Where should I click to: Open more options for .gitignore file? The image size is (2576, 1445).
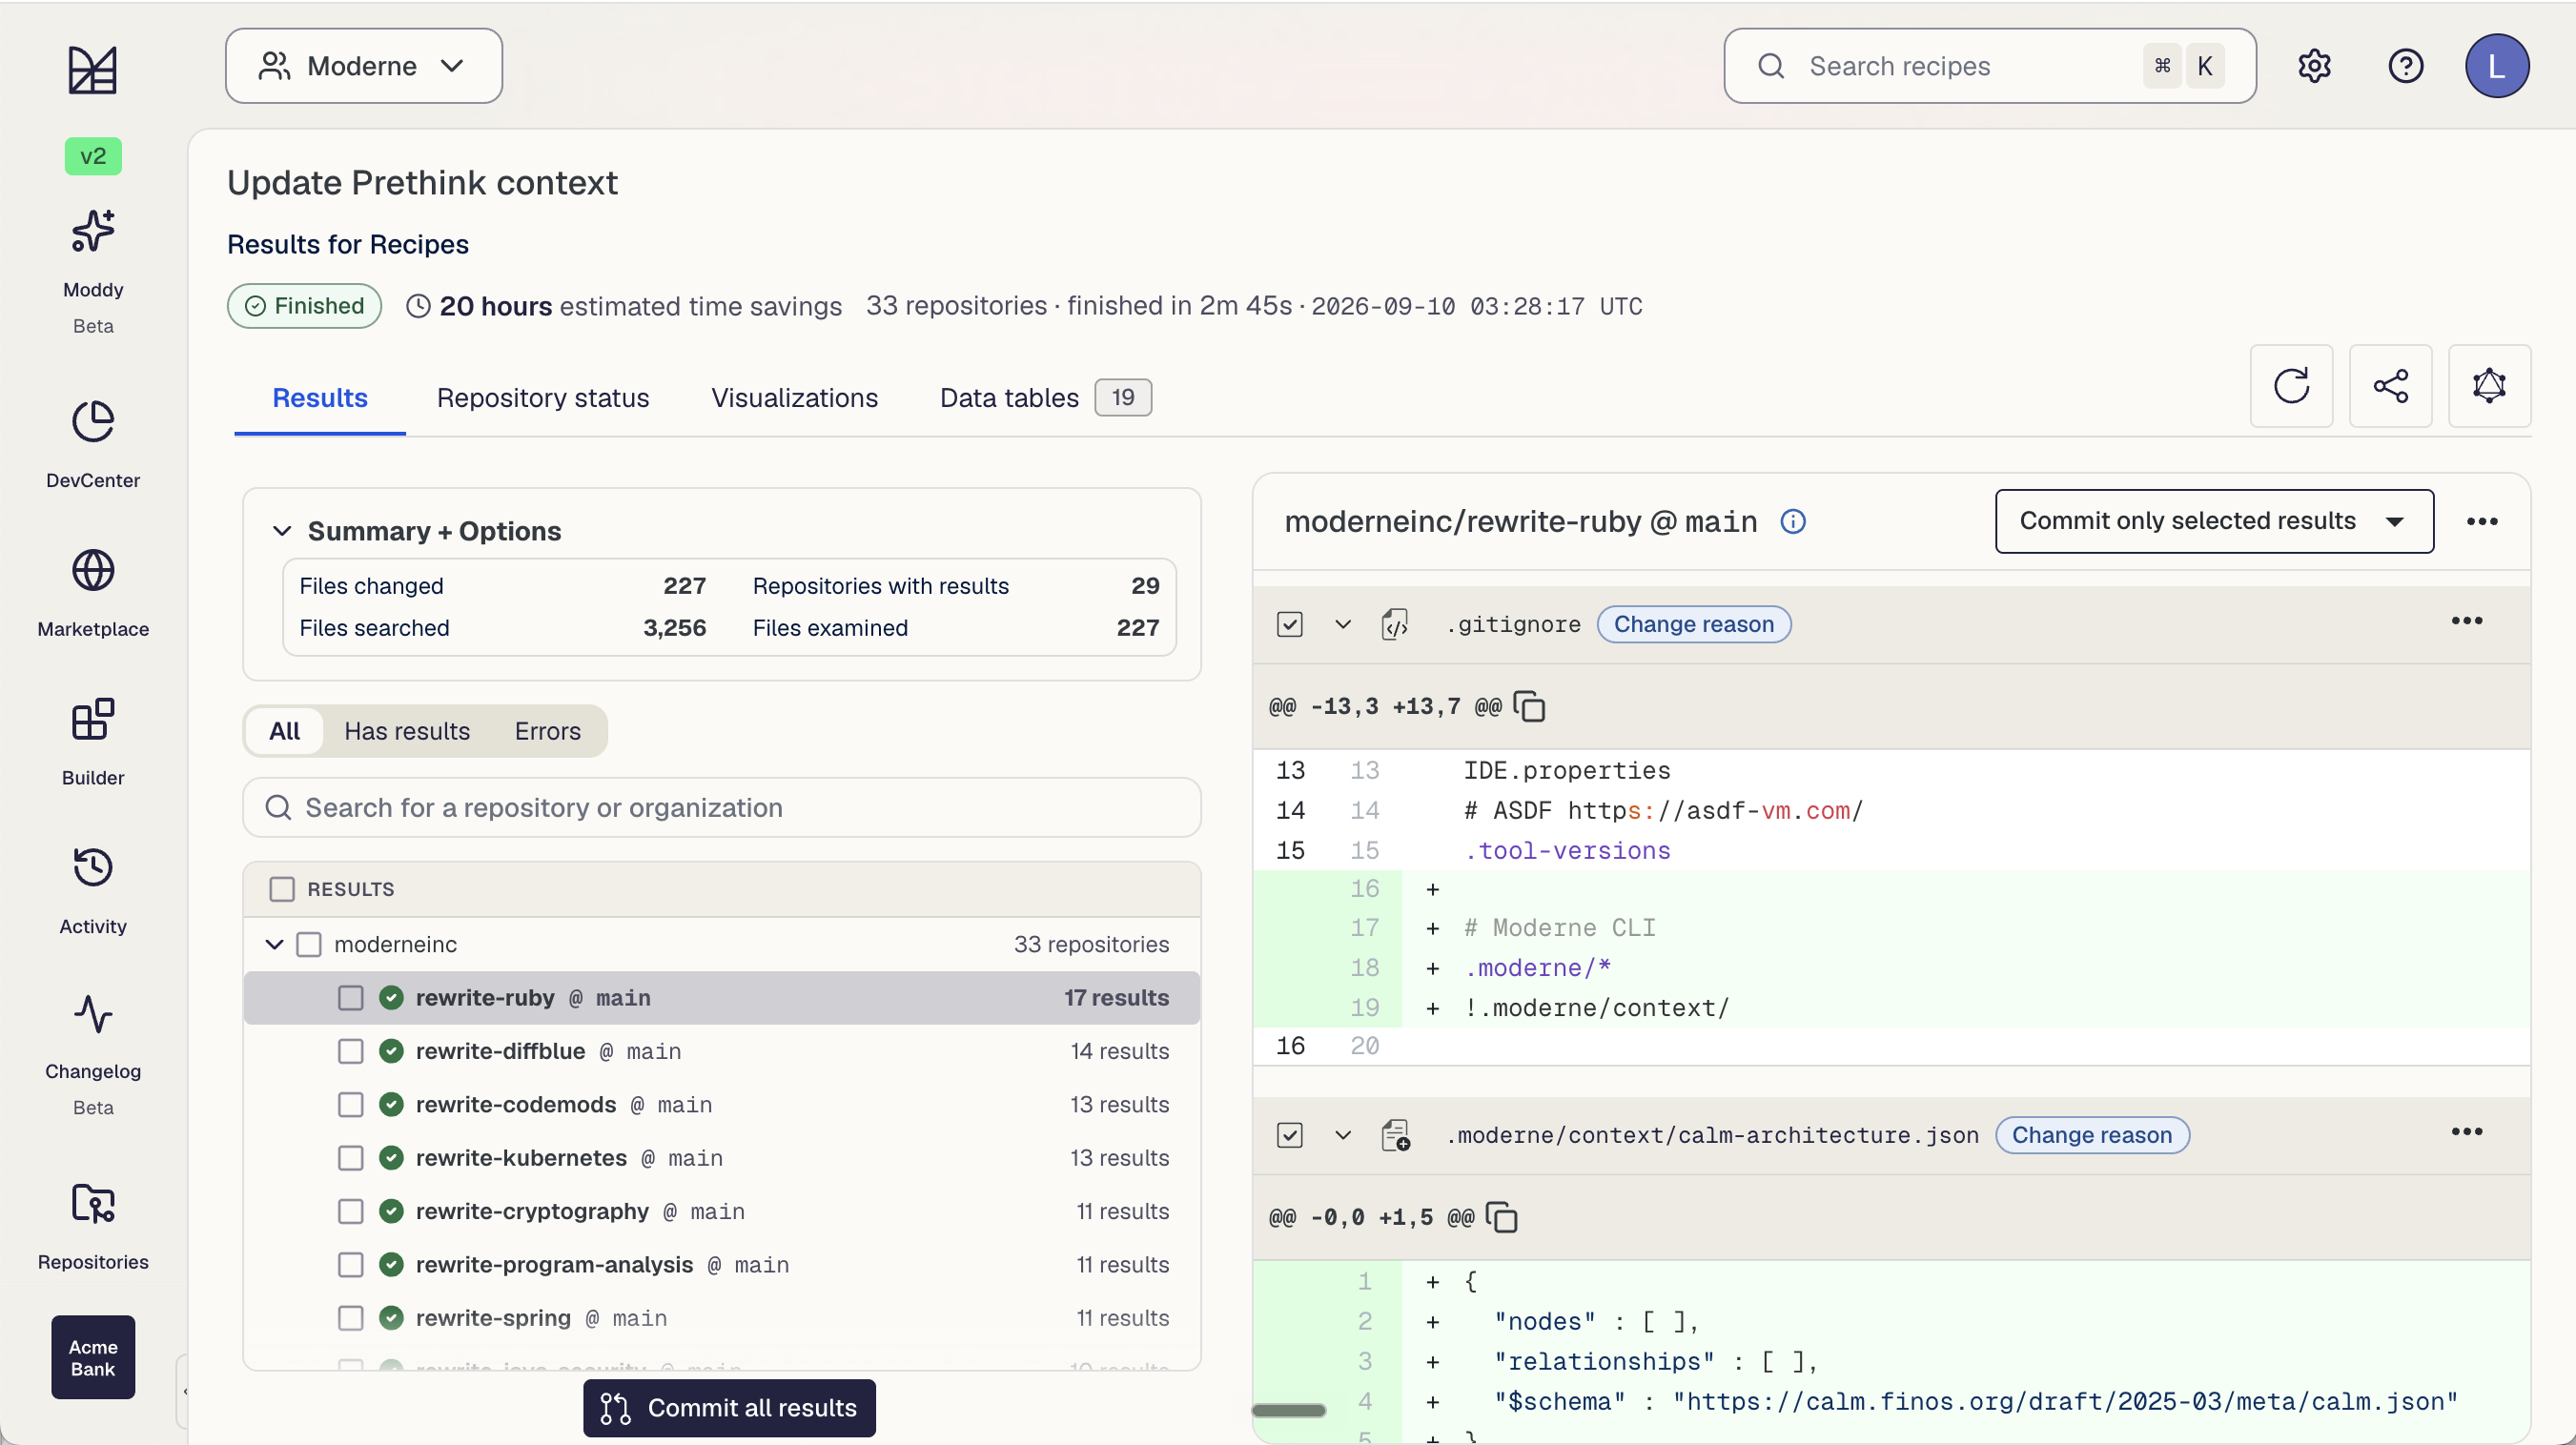[x=2466, y=622]
